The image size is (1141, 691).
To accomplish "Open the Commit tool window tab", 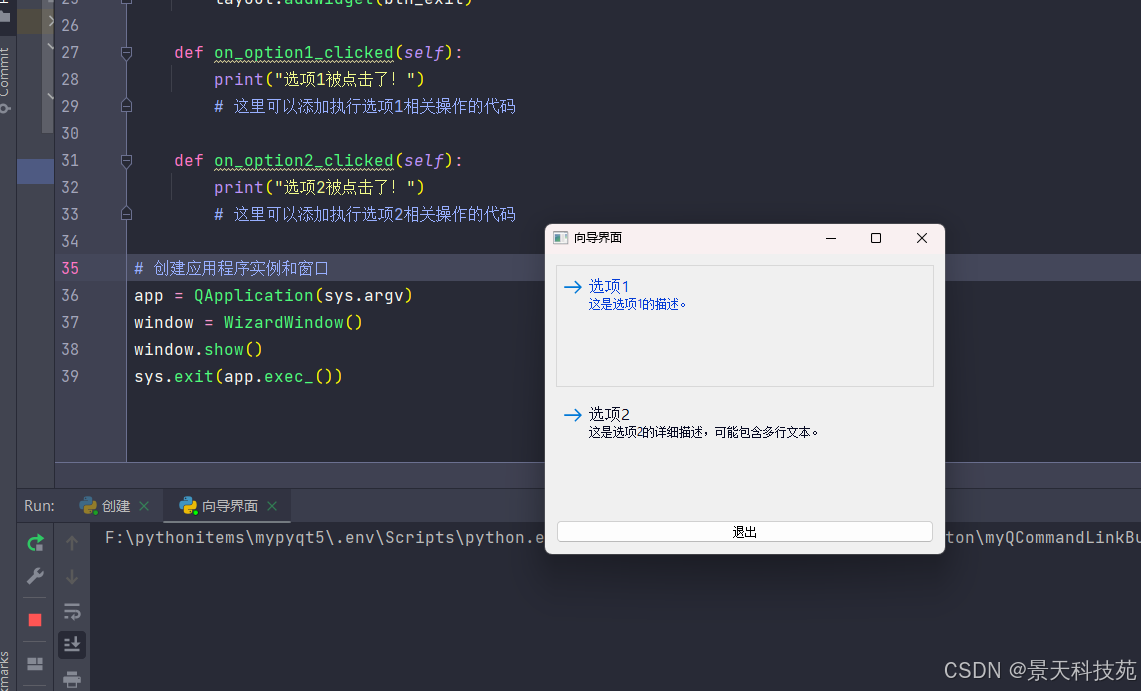I will [5, 79].
